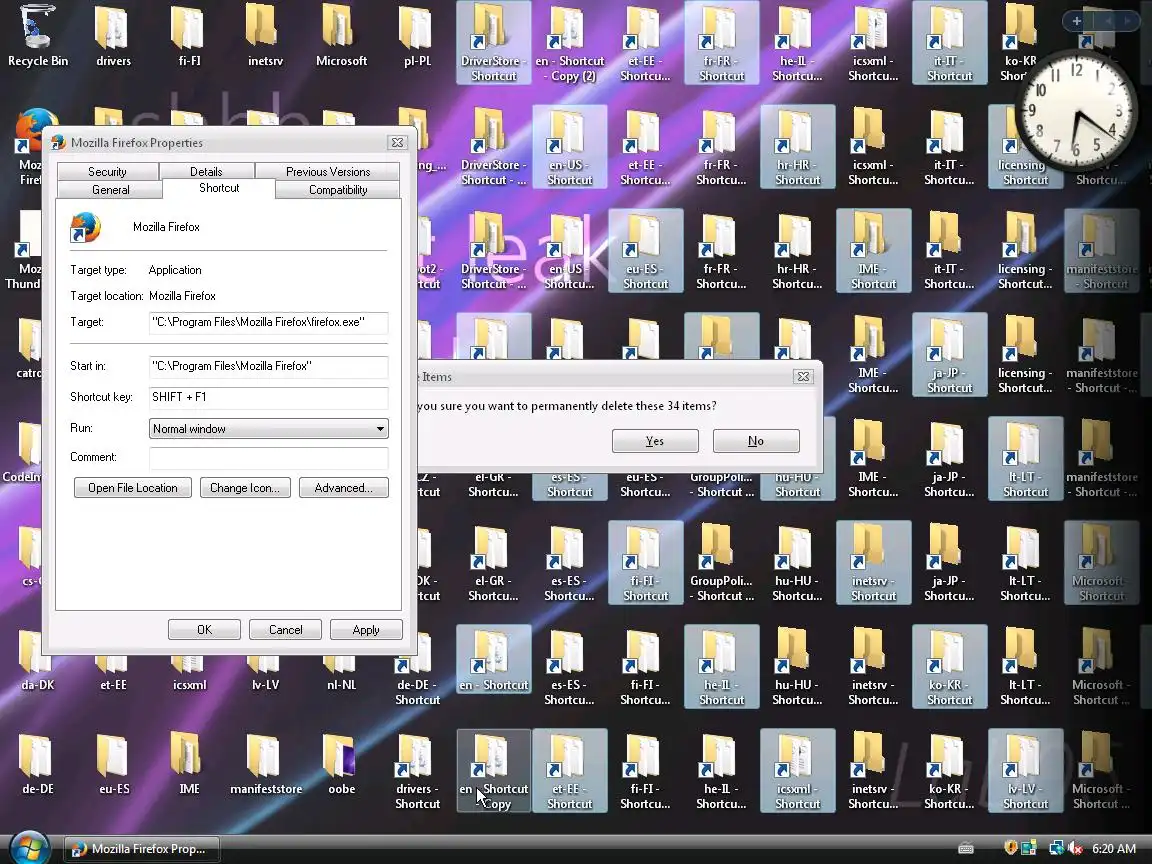1152x864 pixels.
Task: Click the Change Icon... button
Action: [x=245, y=488]
